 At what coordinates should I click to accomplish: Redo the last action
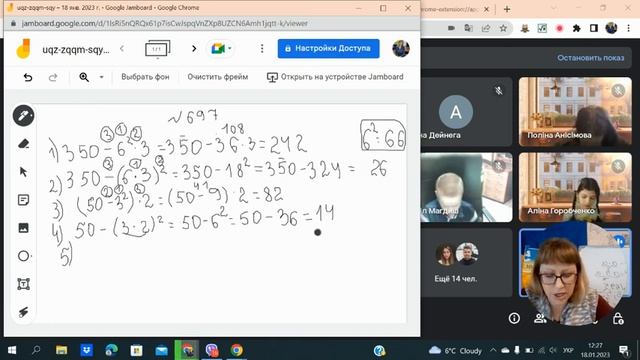click(x=53, y=77)
